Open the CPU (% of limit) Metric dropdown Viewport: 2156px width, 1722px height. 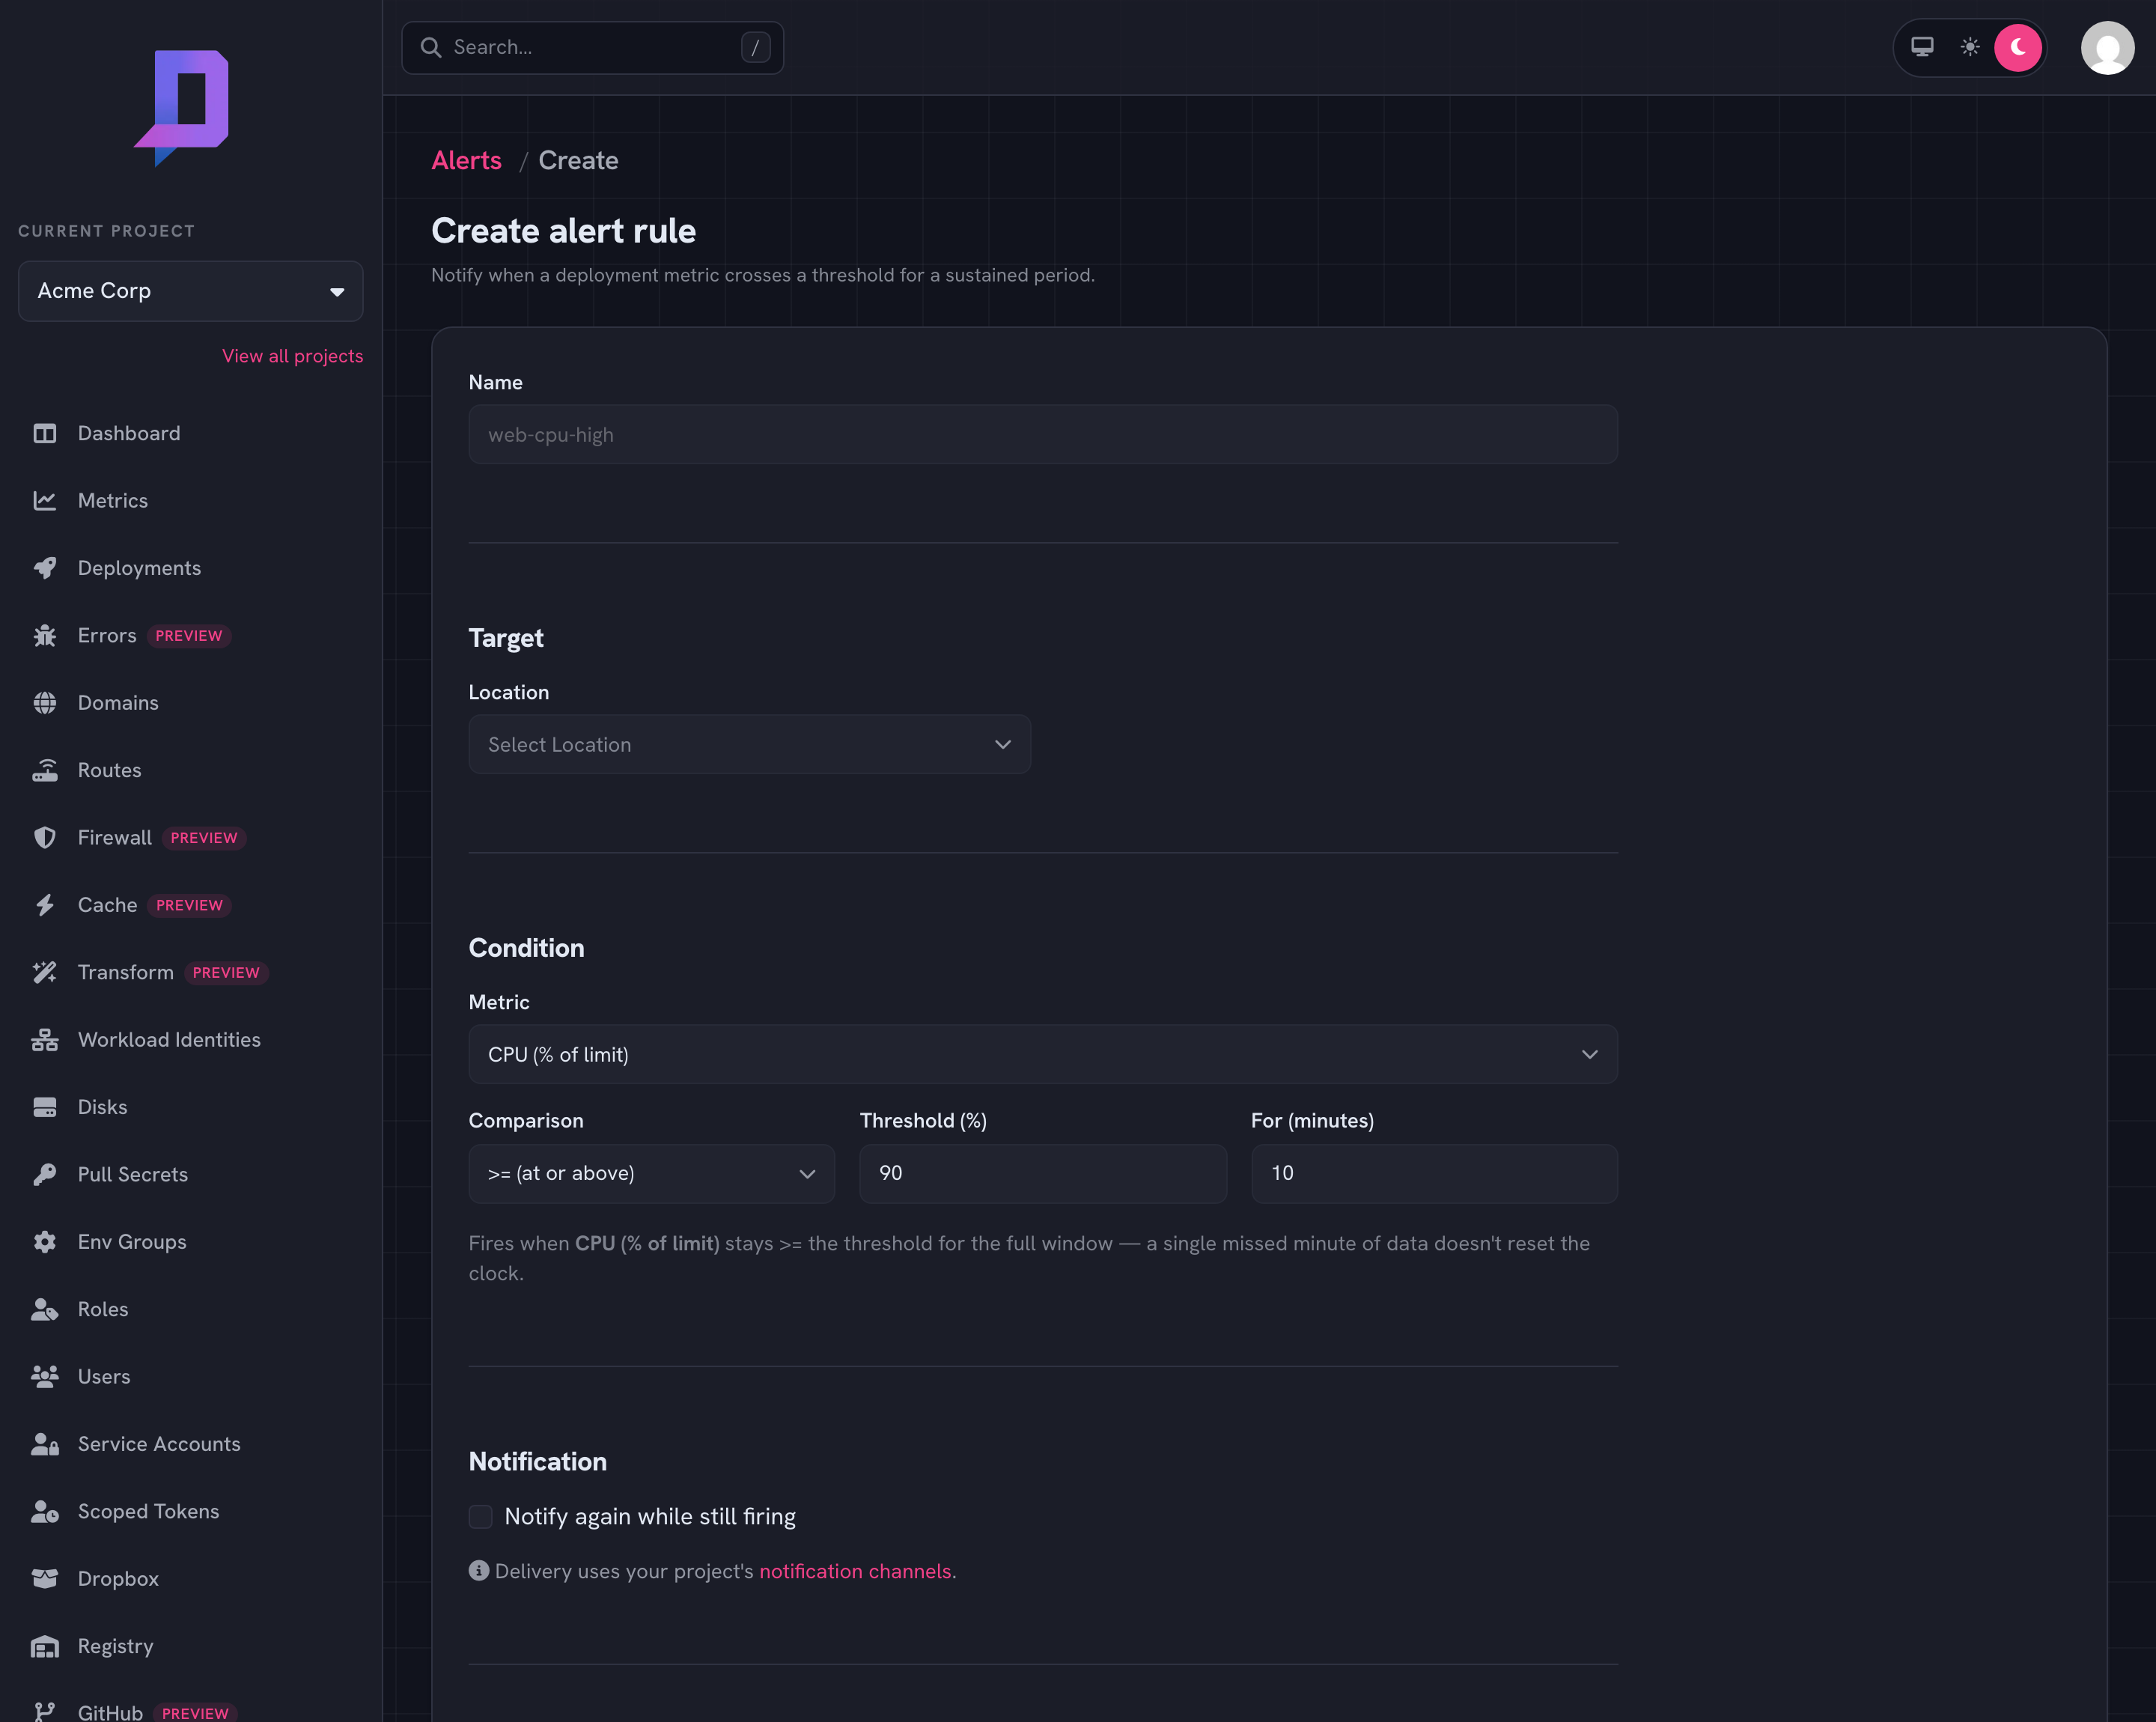pos(1043,1054)
